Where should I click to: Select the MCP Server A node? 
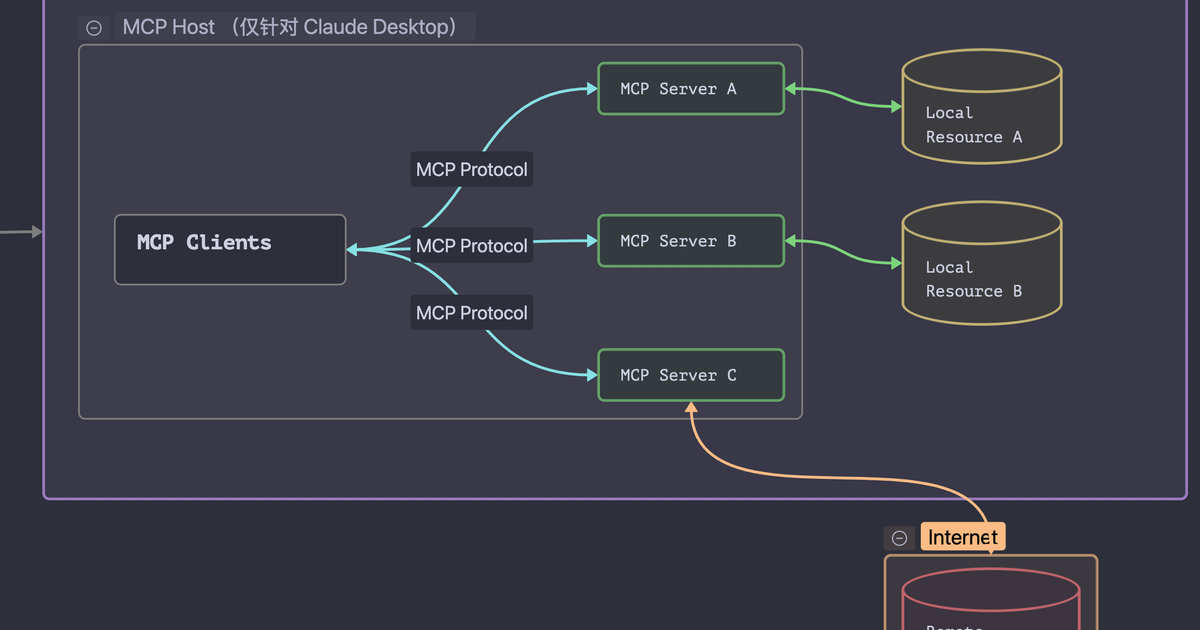(691, 89)
